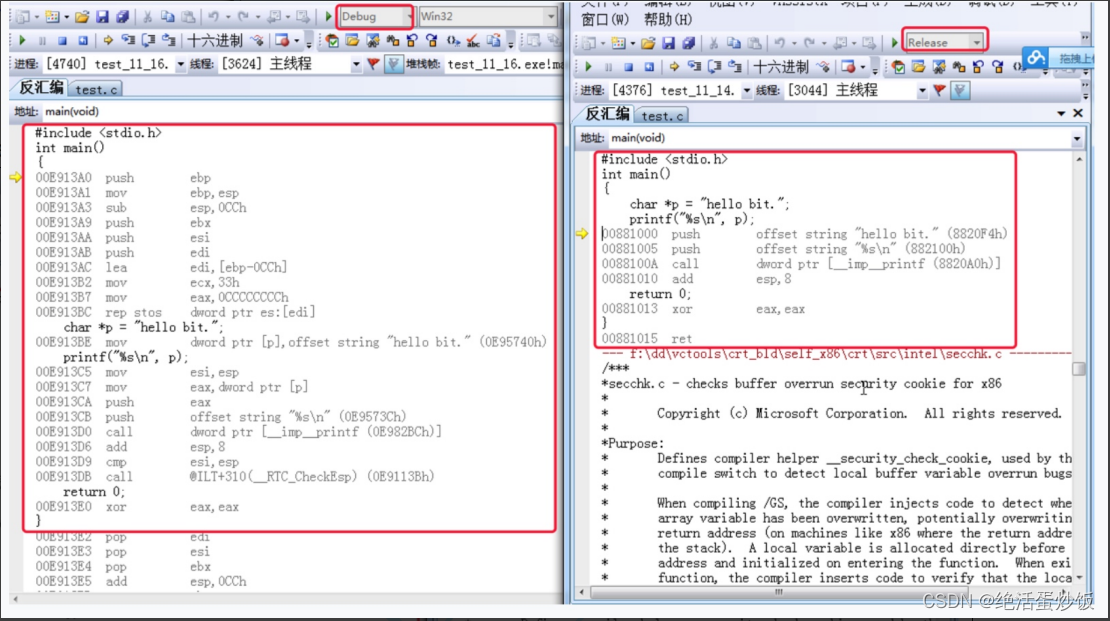The height and width of the screenshot is (621, 1110).
Task: Open the 帮助(H) menu
Action: (668, 19)
